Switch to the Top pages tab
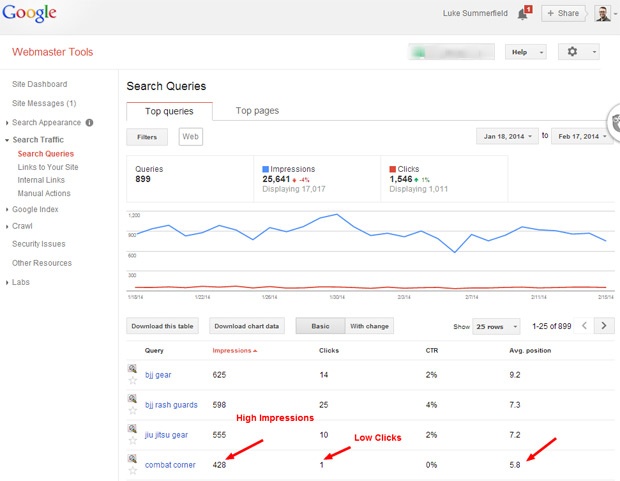620x481 pixels. tap(257, 111)
